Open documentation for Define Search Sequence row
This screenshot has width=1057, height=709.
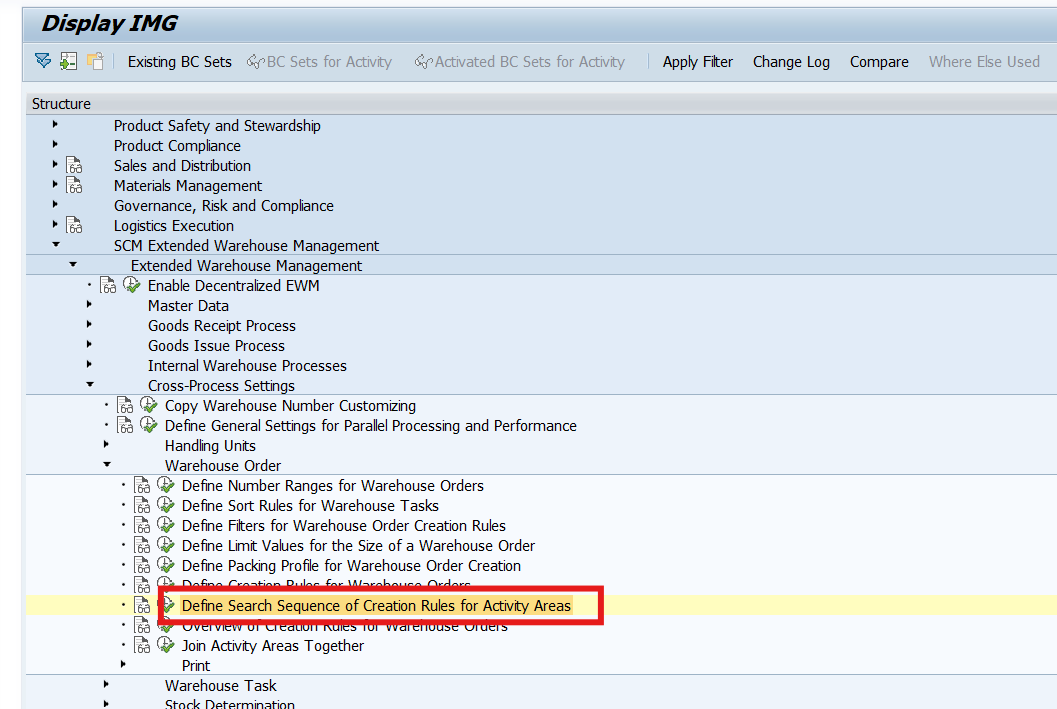pyautogui.click(x=142, y=606)
